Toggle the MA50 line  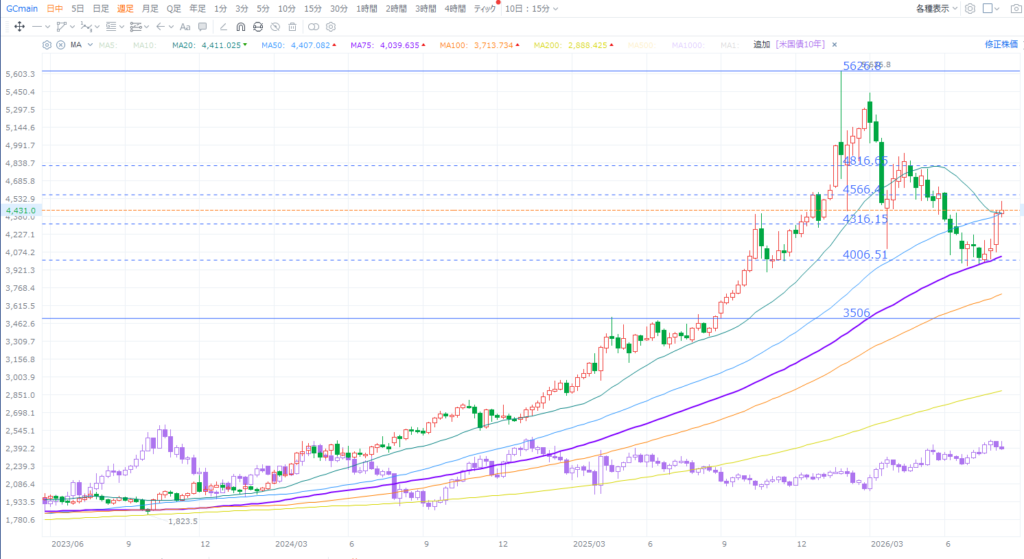[x=299, y=45]
